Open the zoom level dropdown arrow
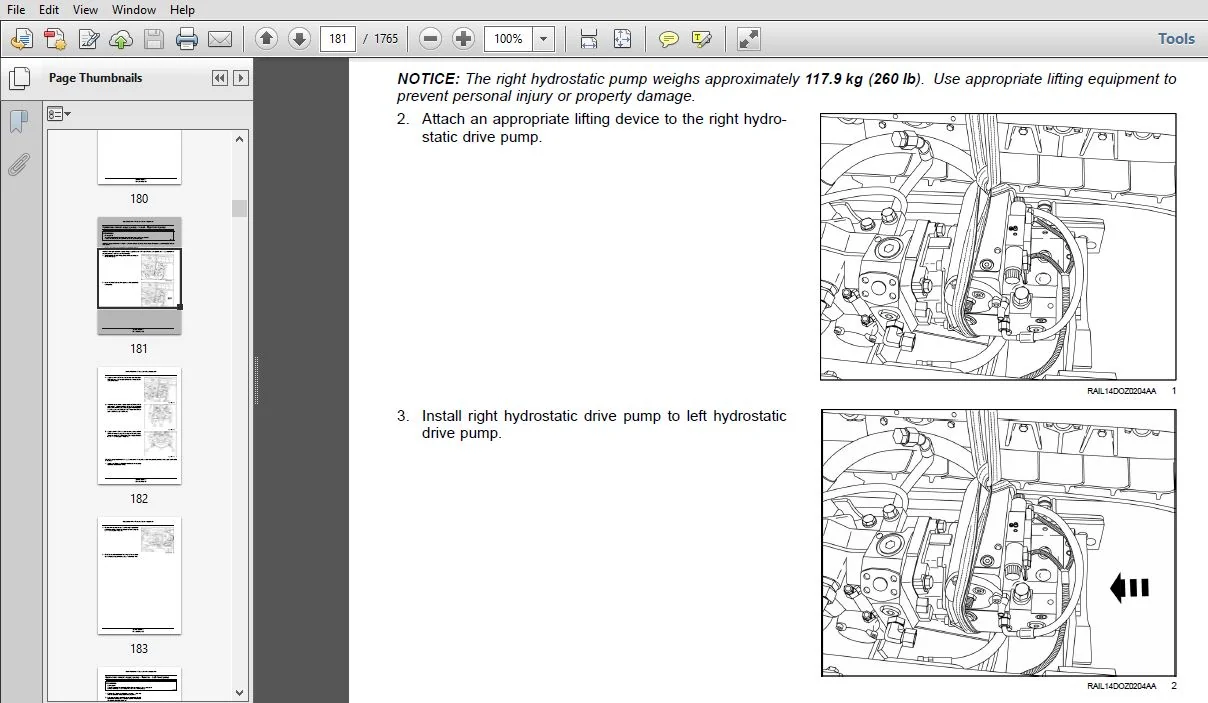Image resolution: width=1208 pixels, height=703 pixels. (543, 39)
